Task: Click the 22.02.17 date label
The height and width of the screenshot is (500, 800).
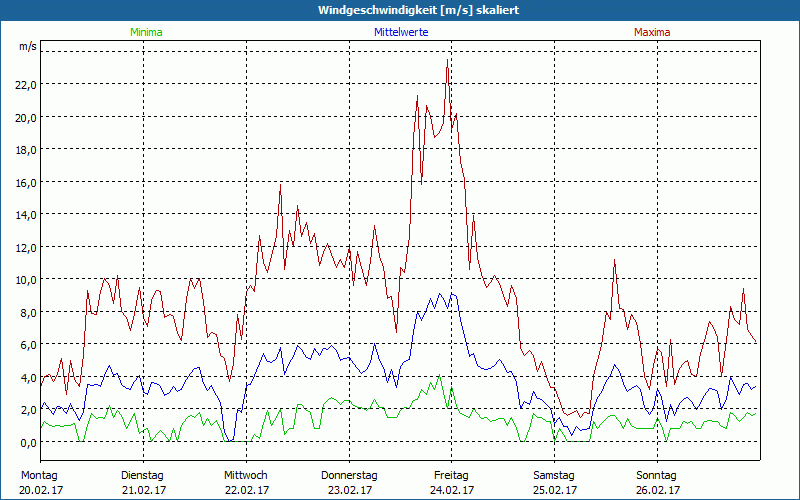Action: point(247,490)
